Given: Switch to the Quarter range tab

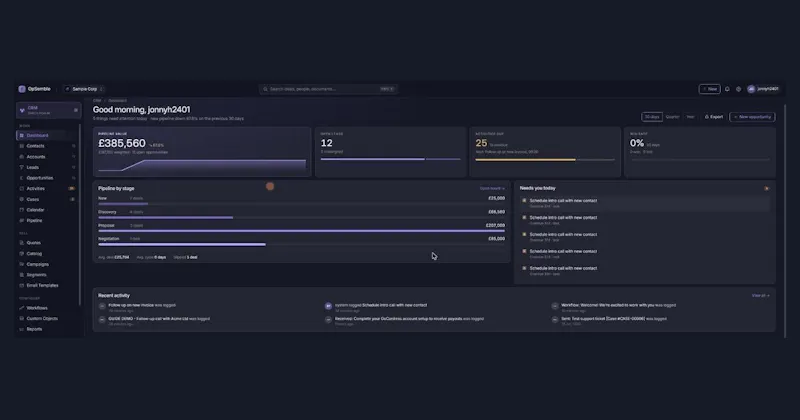Looking at the screenshot, I should [x=672, y=117].
